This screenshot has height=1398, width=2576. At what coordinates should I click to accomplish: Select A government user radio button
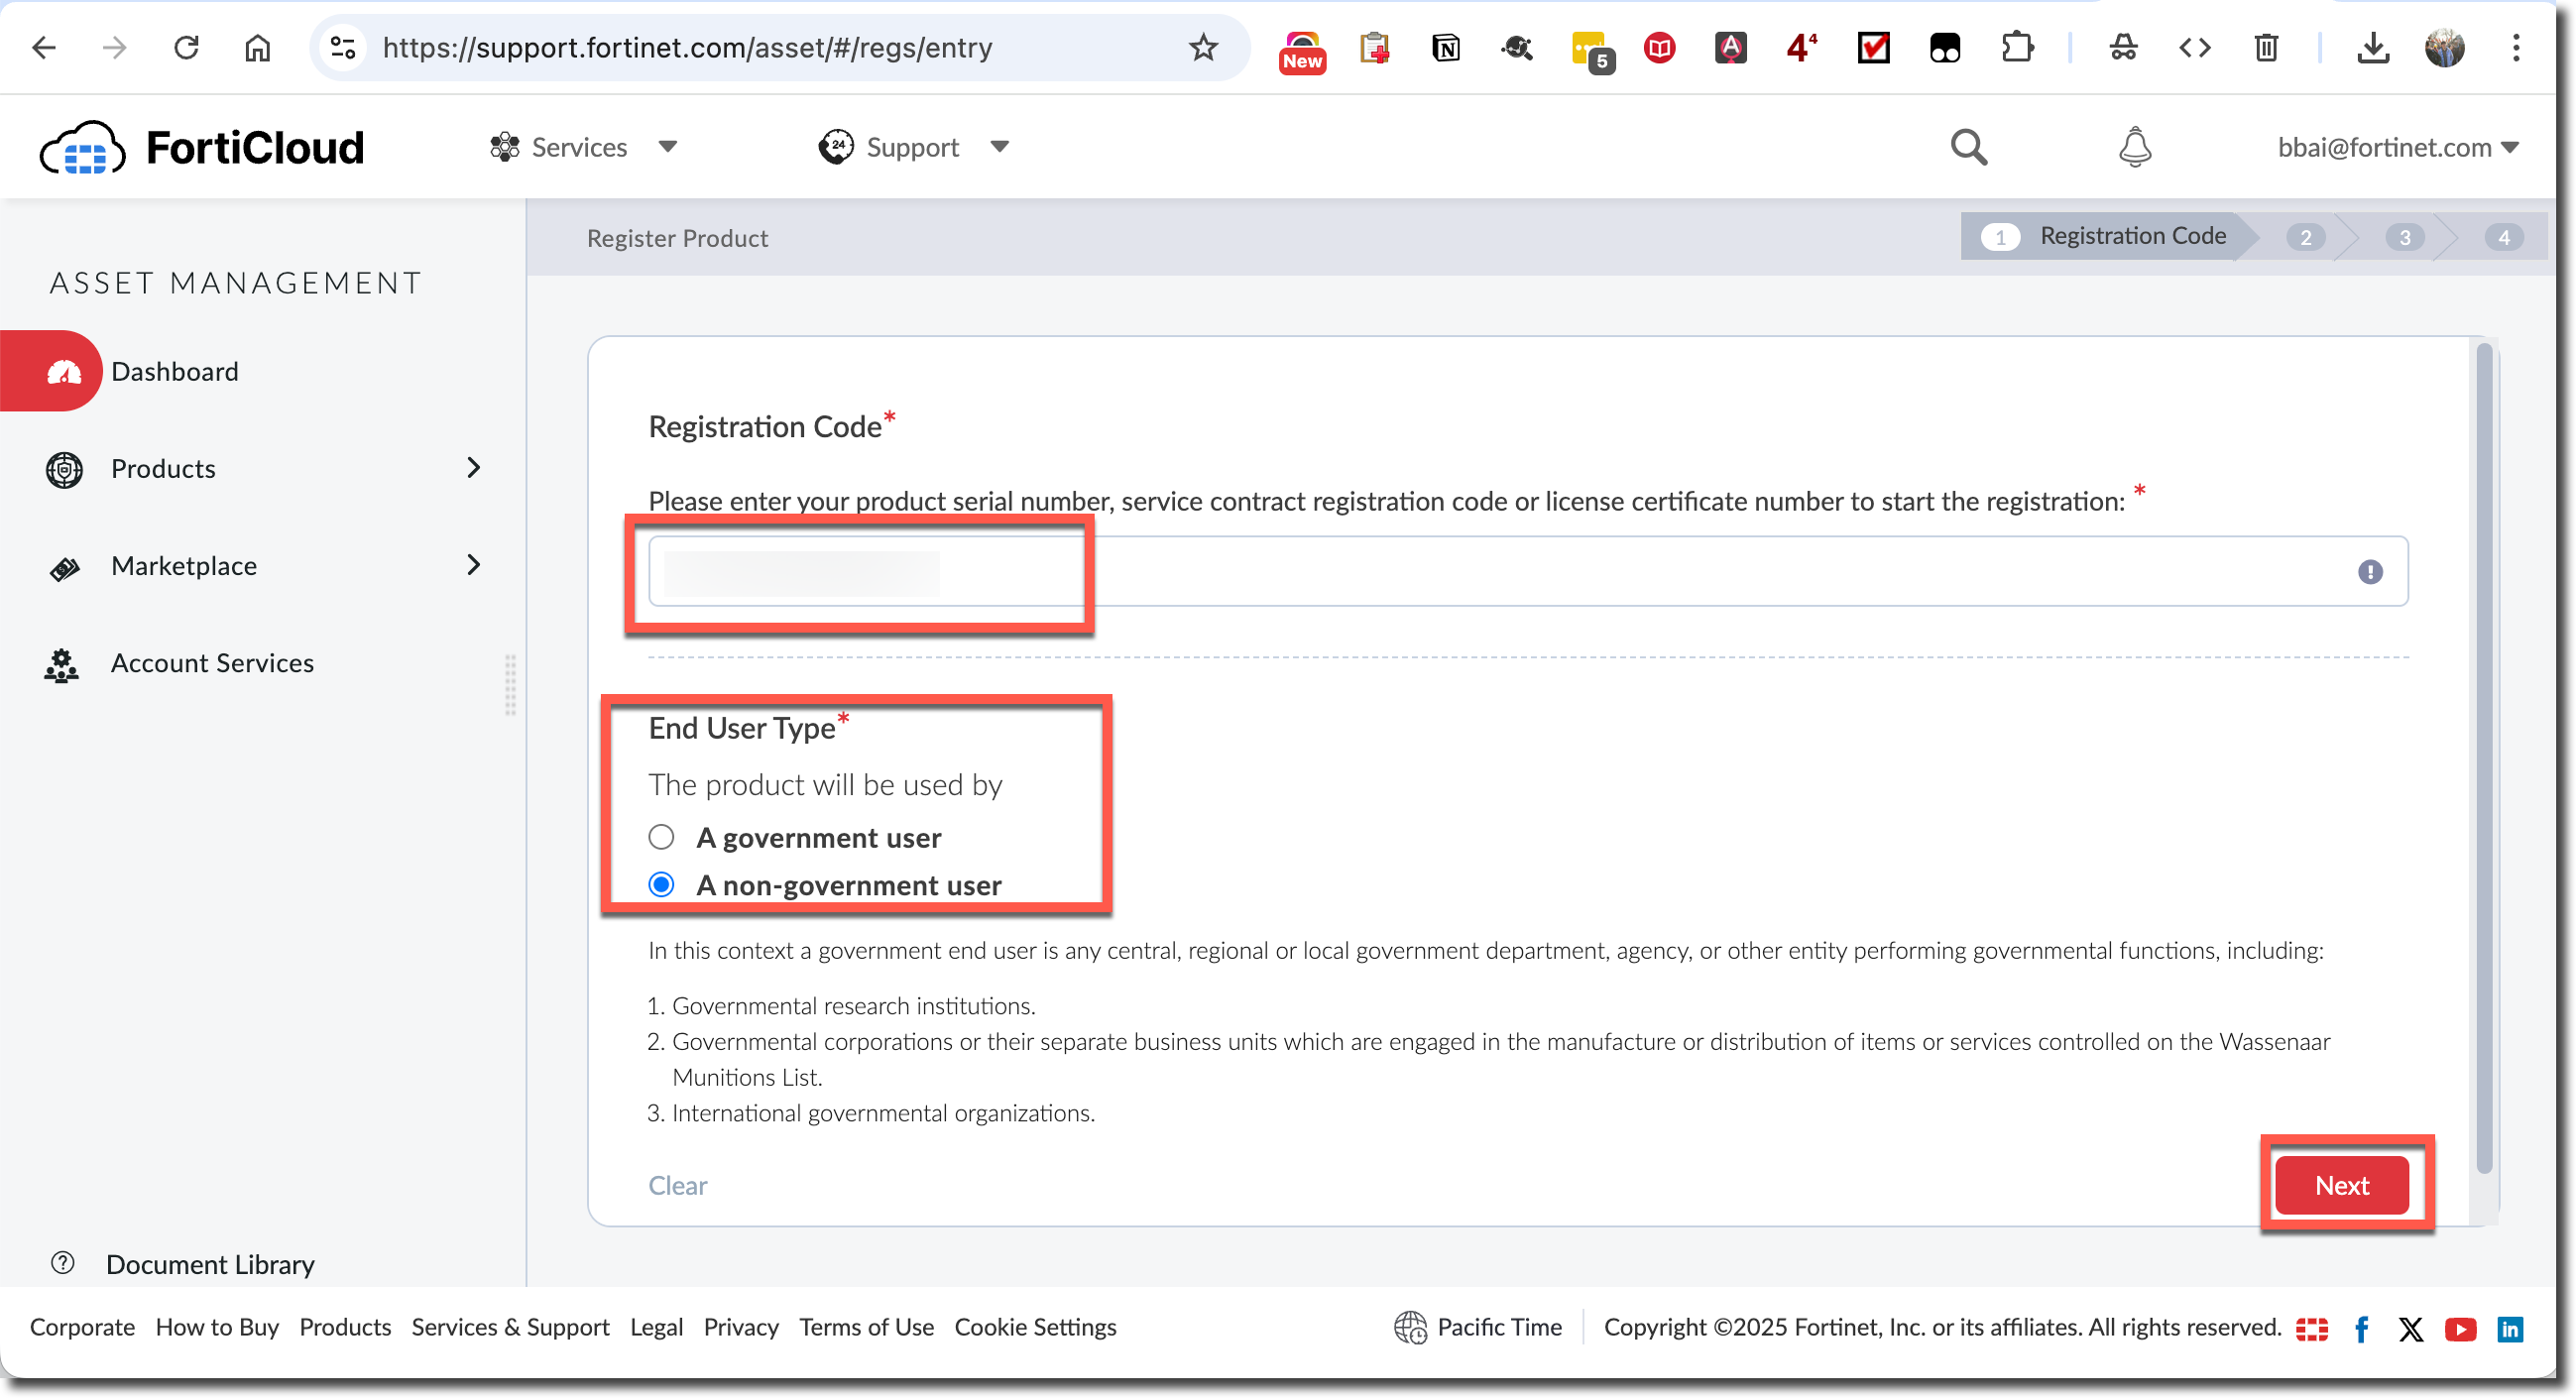pos(661,837)
